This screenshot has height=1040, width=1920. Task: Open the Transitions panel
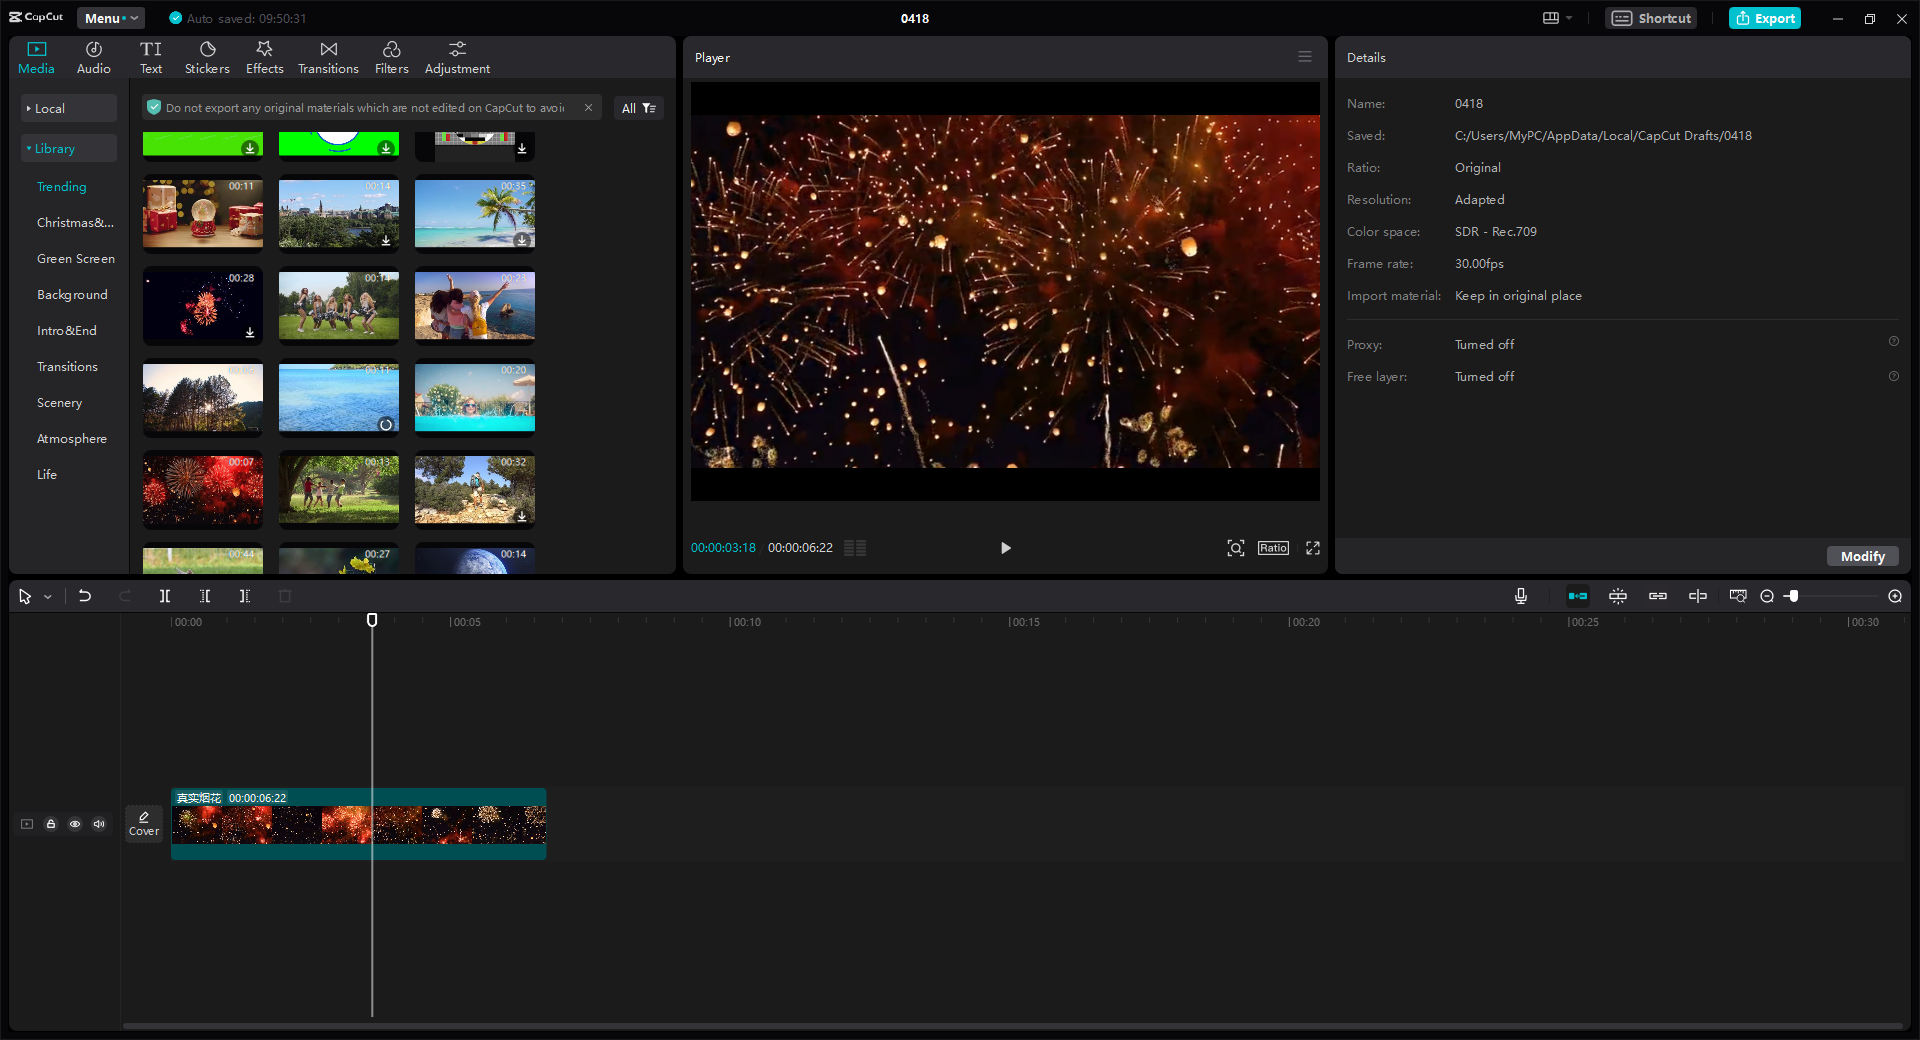point(328,56)
